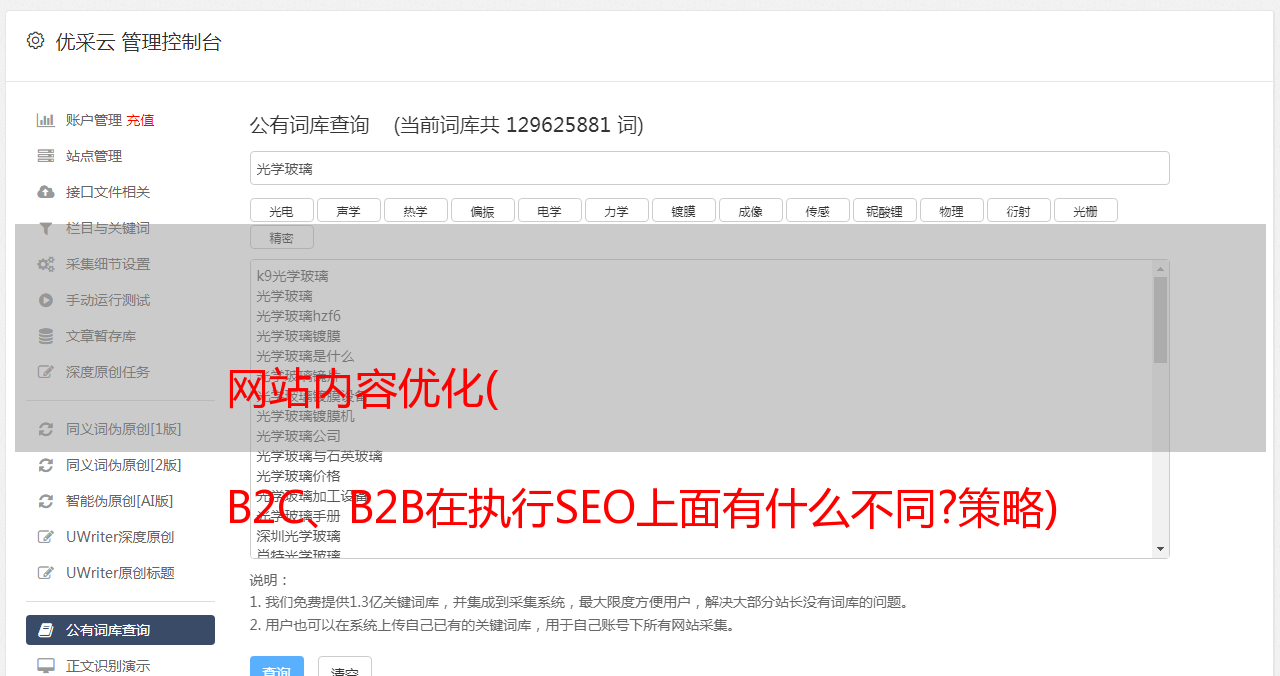Click the refresh icon beside 智能伪原创[AI版]
The height and width of the screenshot is (676, 1280).
click(x=45, y=501)
